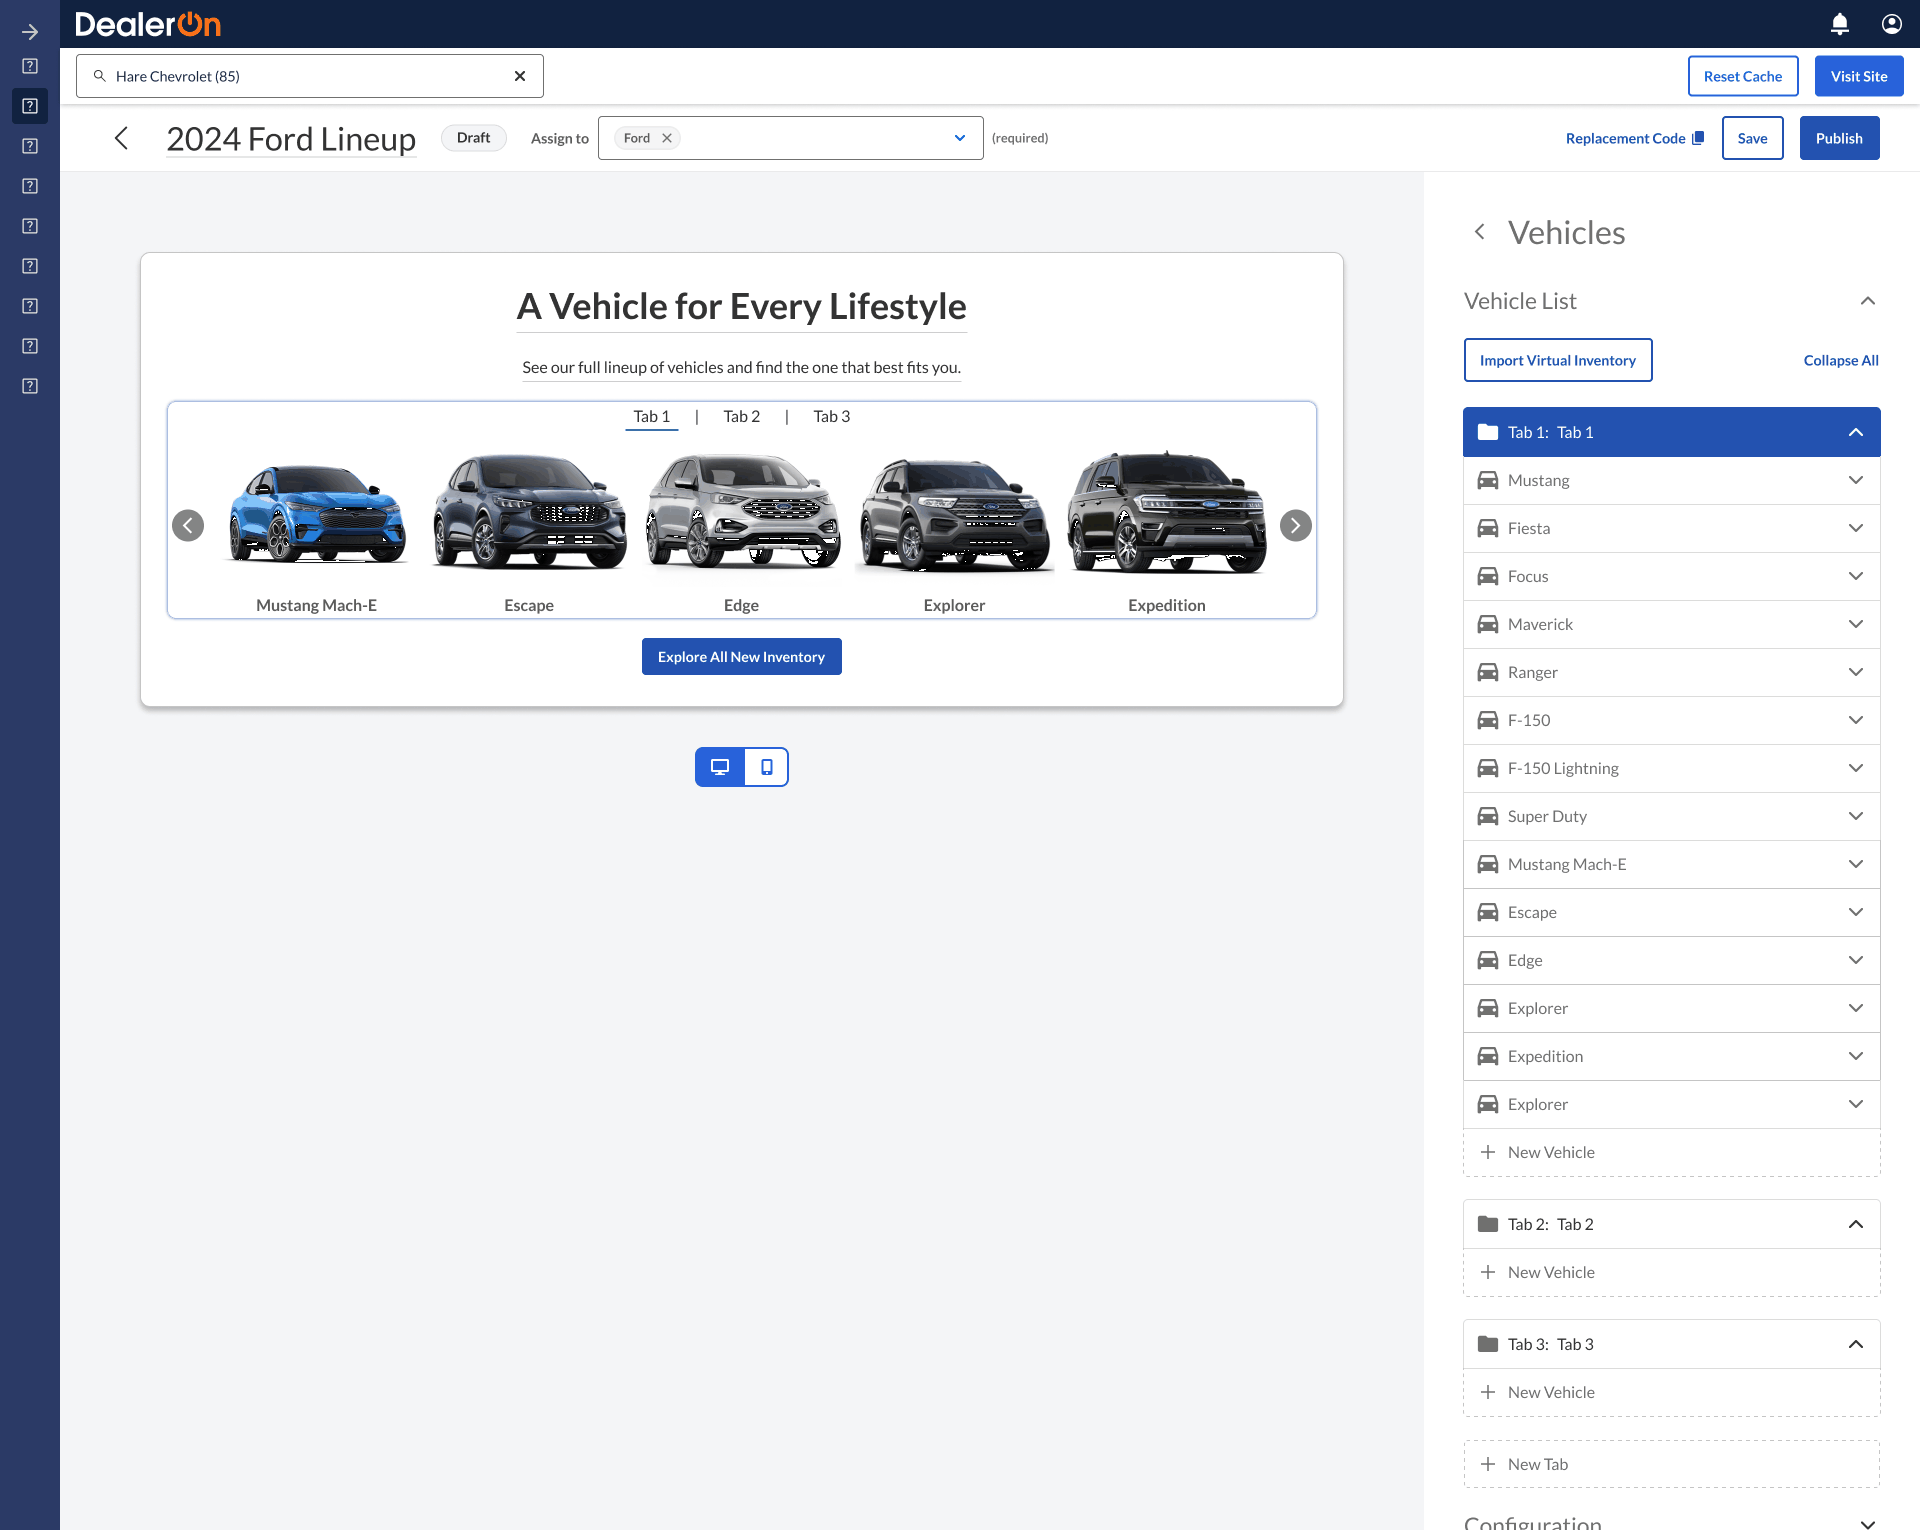The image size is (1920, 1530).
Task: Select the Expedition row in vehicle list
Action: (x=1672, y=1056)
